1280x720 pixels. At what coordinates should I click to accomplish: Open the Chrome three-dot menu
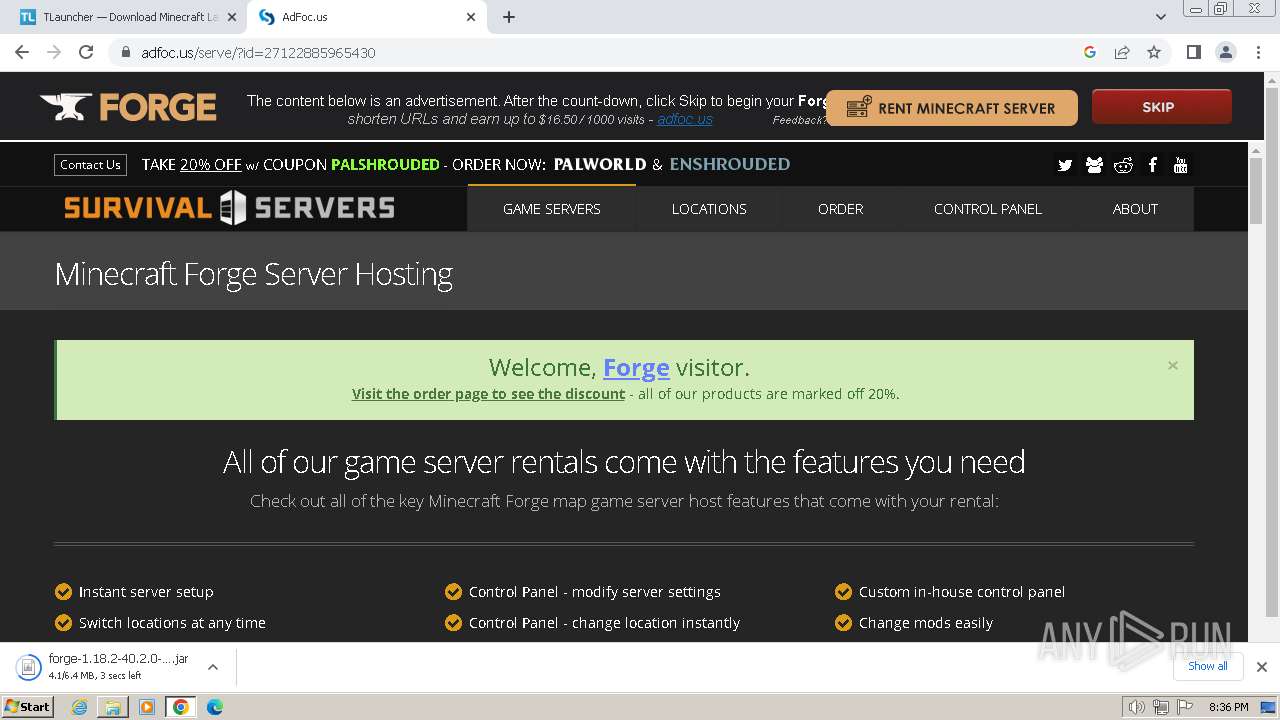coord(1257,52)
